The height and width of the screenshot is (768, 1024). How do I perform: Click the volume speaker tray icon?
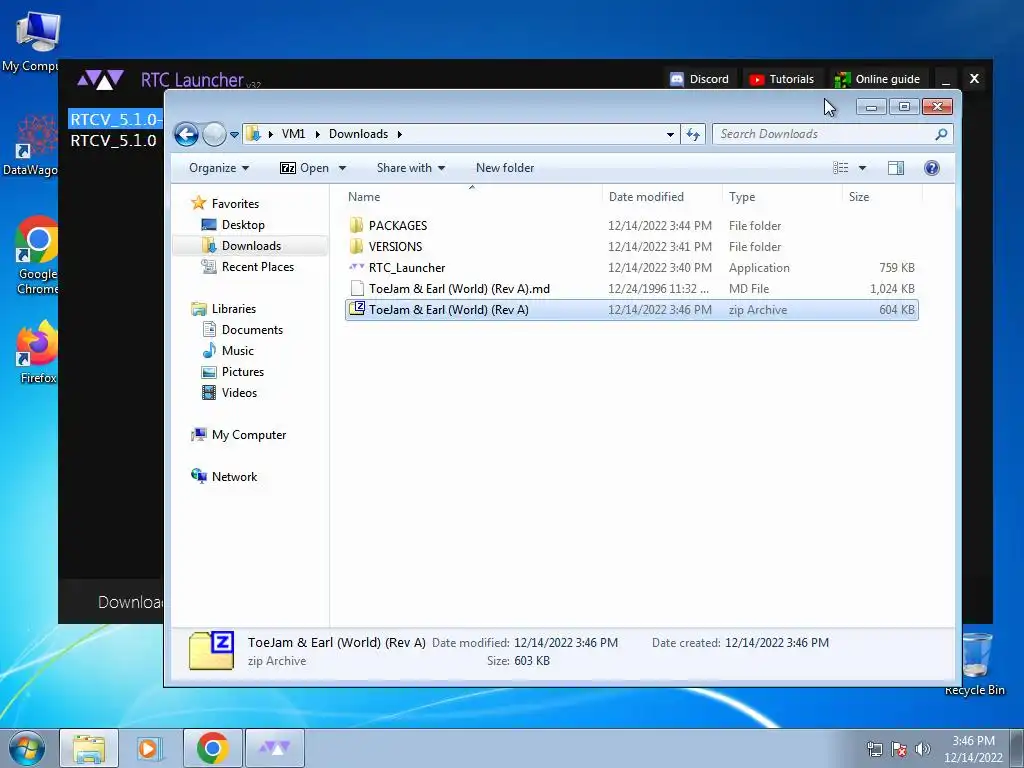[922, 749]
